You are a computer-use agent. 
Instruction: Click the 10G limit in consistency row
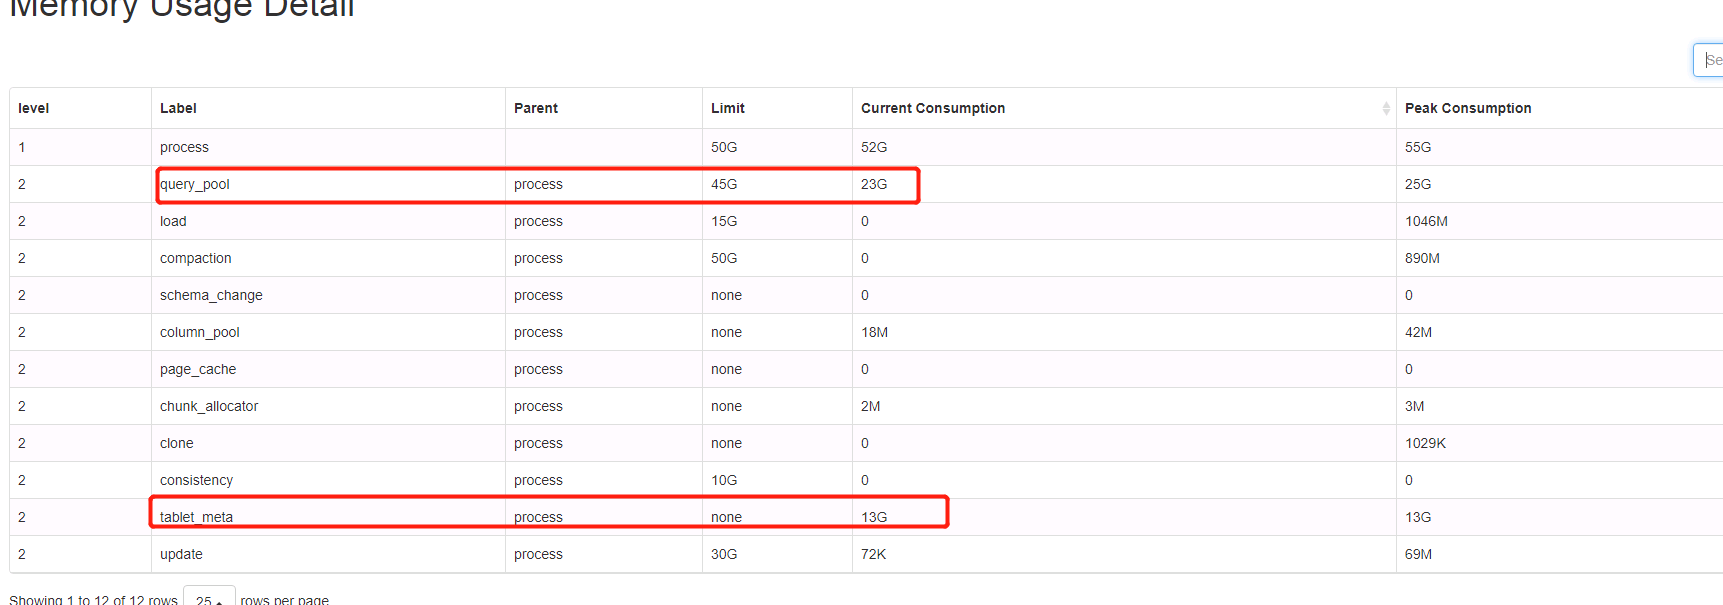pos(723,480)
